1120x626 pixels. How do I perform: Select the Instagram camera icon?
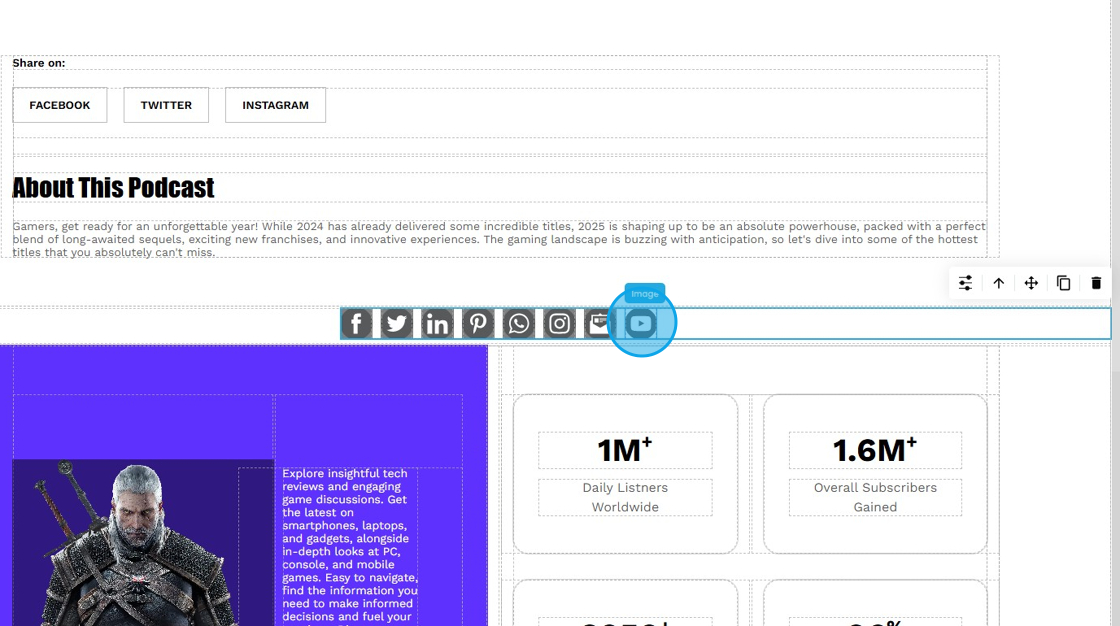pos(559,324)
